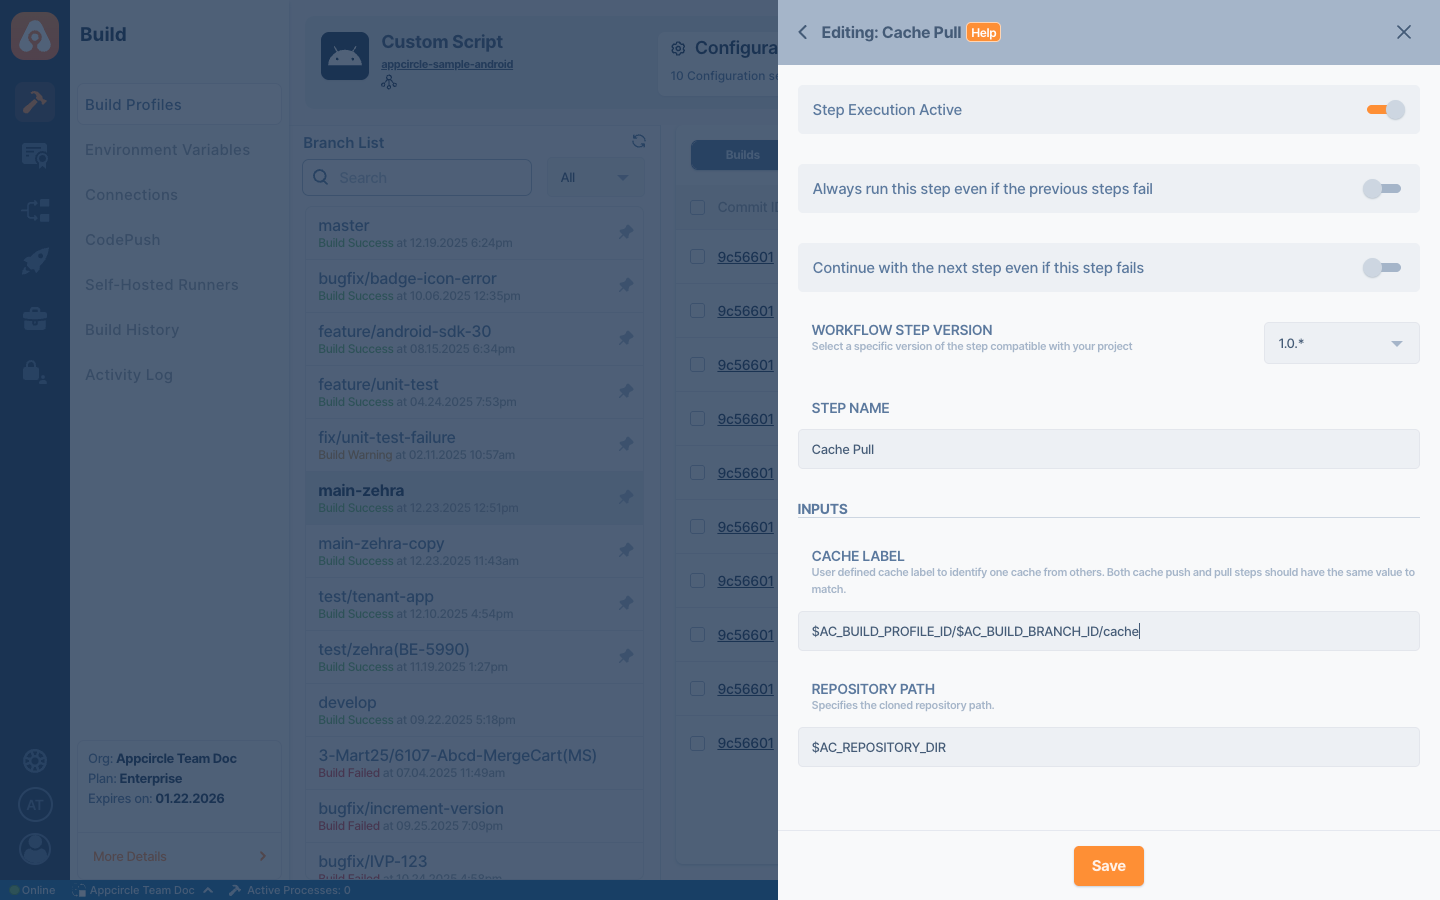Open the Signing Identities lock icon

[35, 372]
